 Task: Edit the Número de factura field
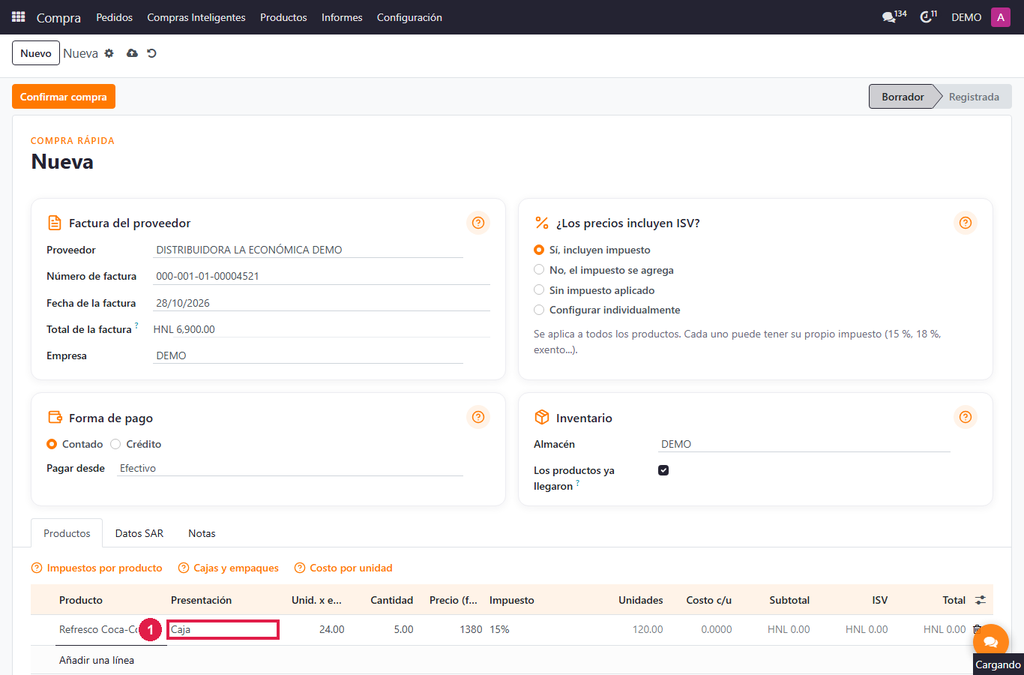click(321, 276)
